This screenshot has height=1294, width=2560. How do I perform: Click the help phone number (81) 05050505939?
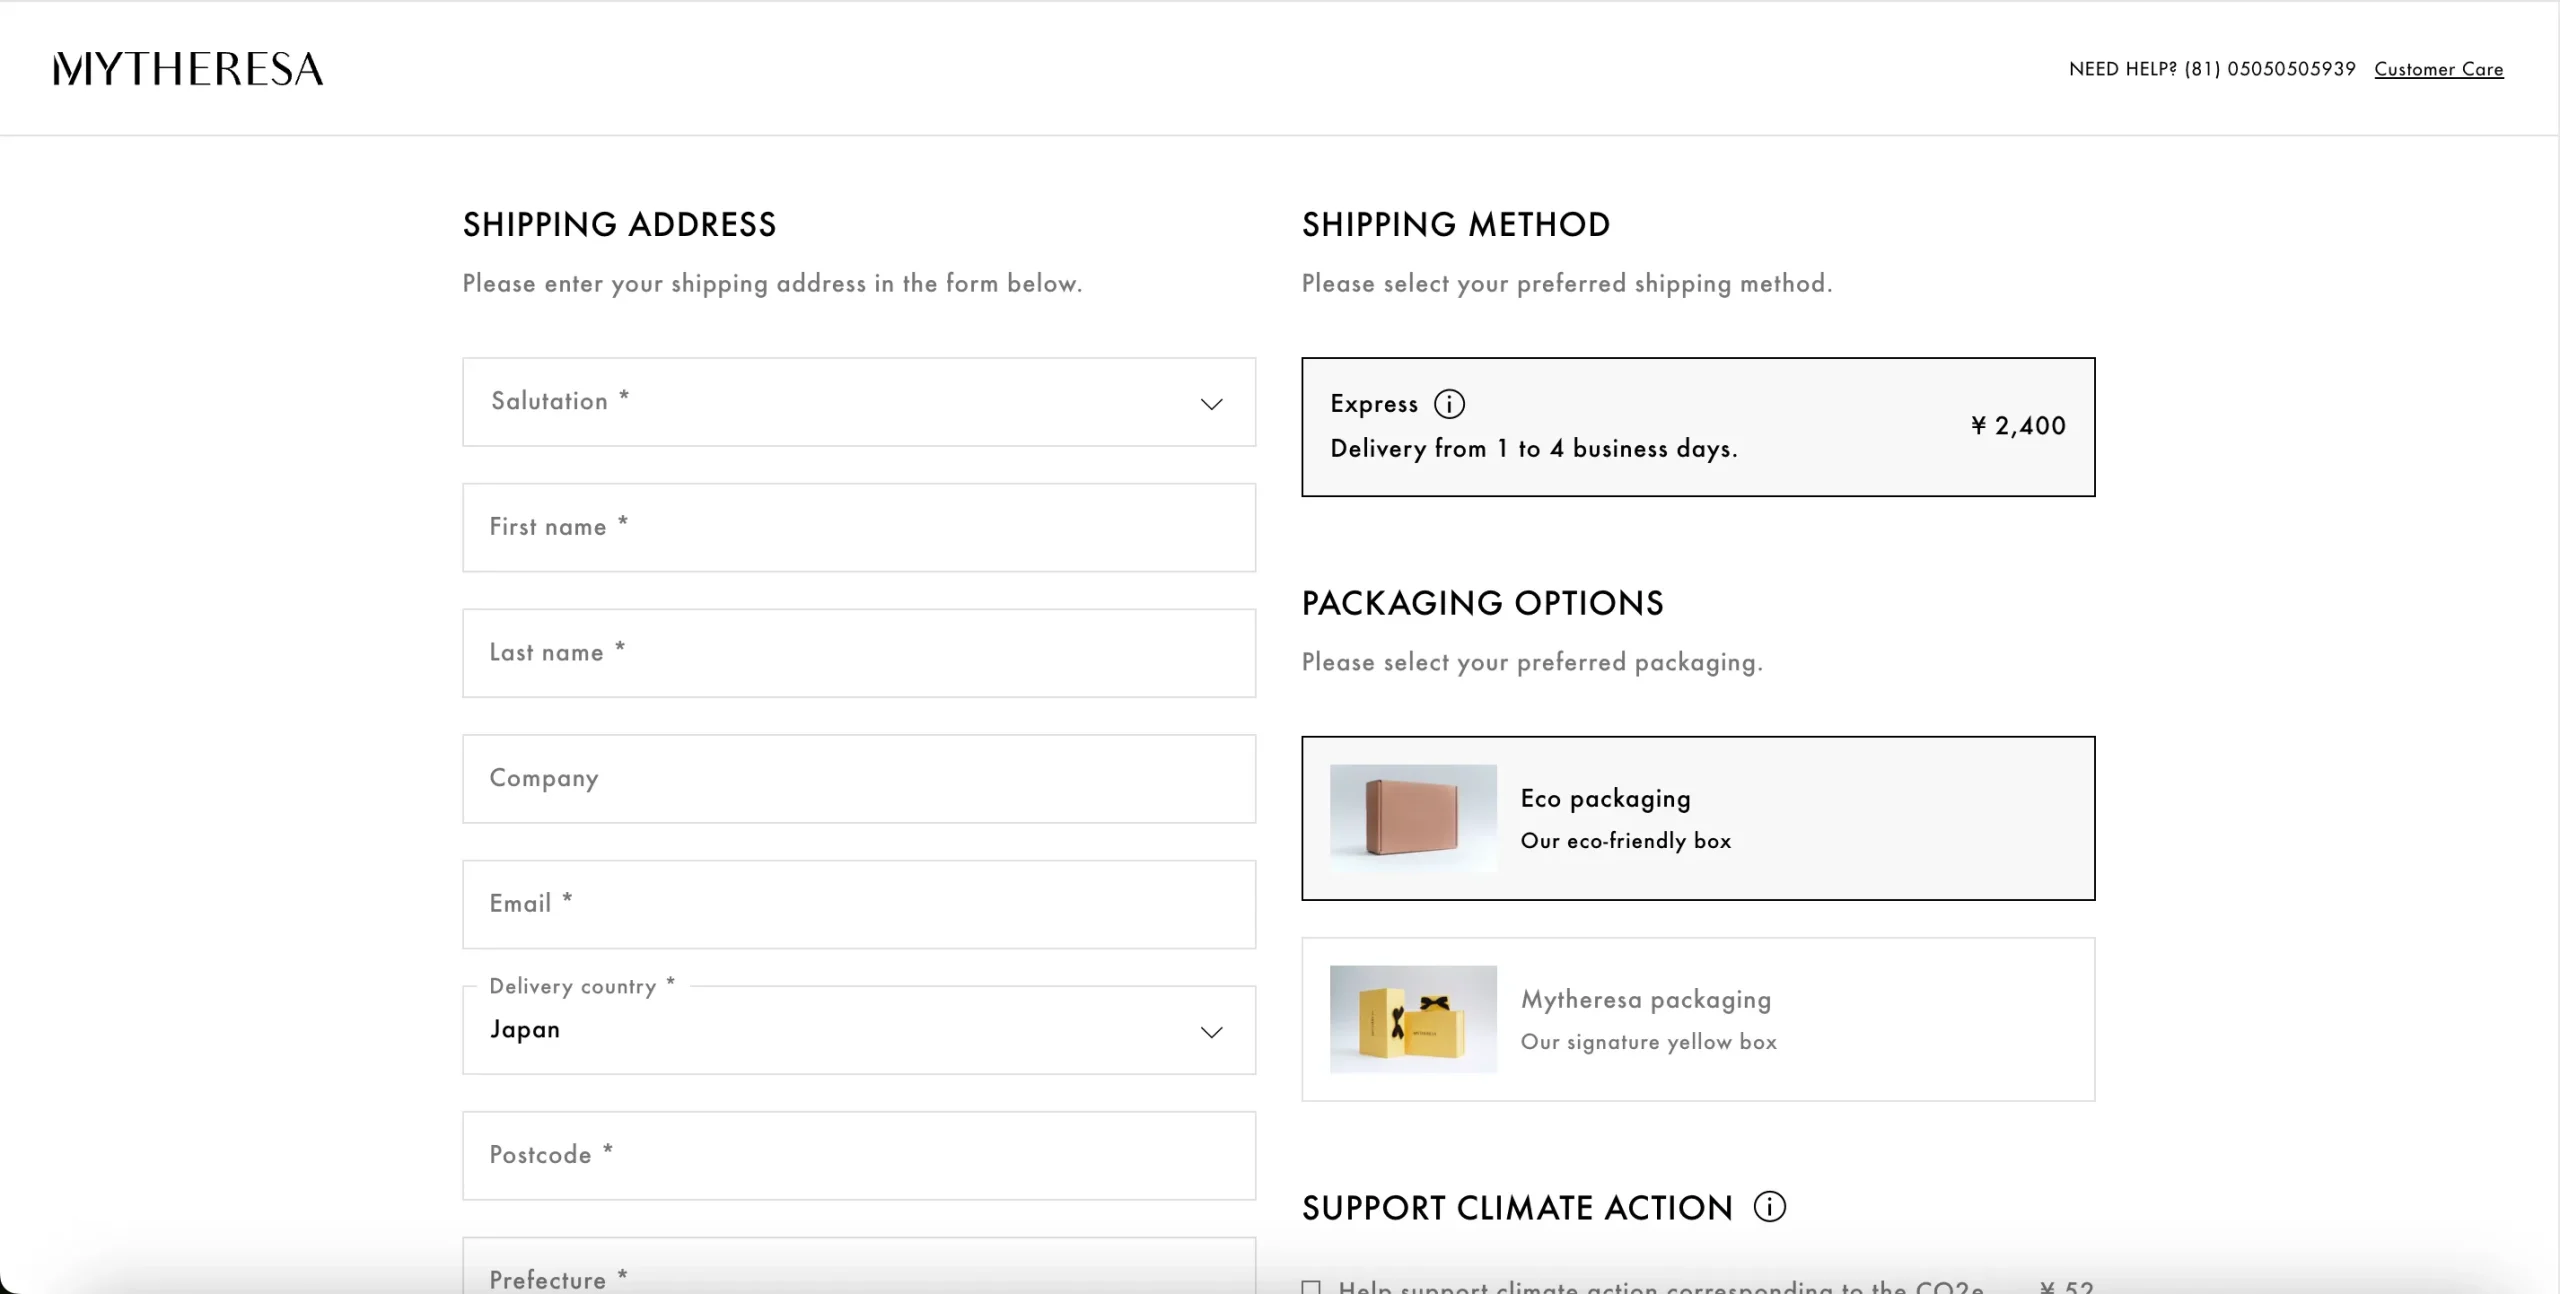pos(2270,69)
